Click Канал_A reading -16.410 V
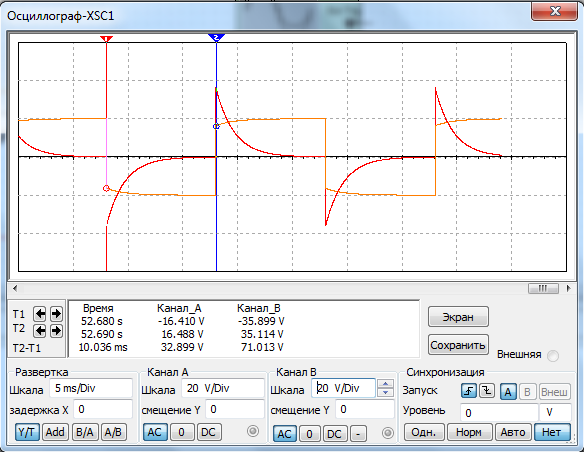584x452 pixels. tap(181, 321)
